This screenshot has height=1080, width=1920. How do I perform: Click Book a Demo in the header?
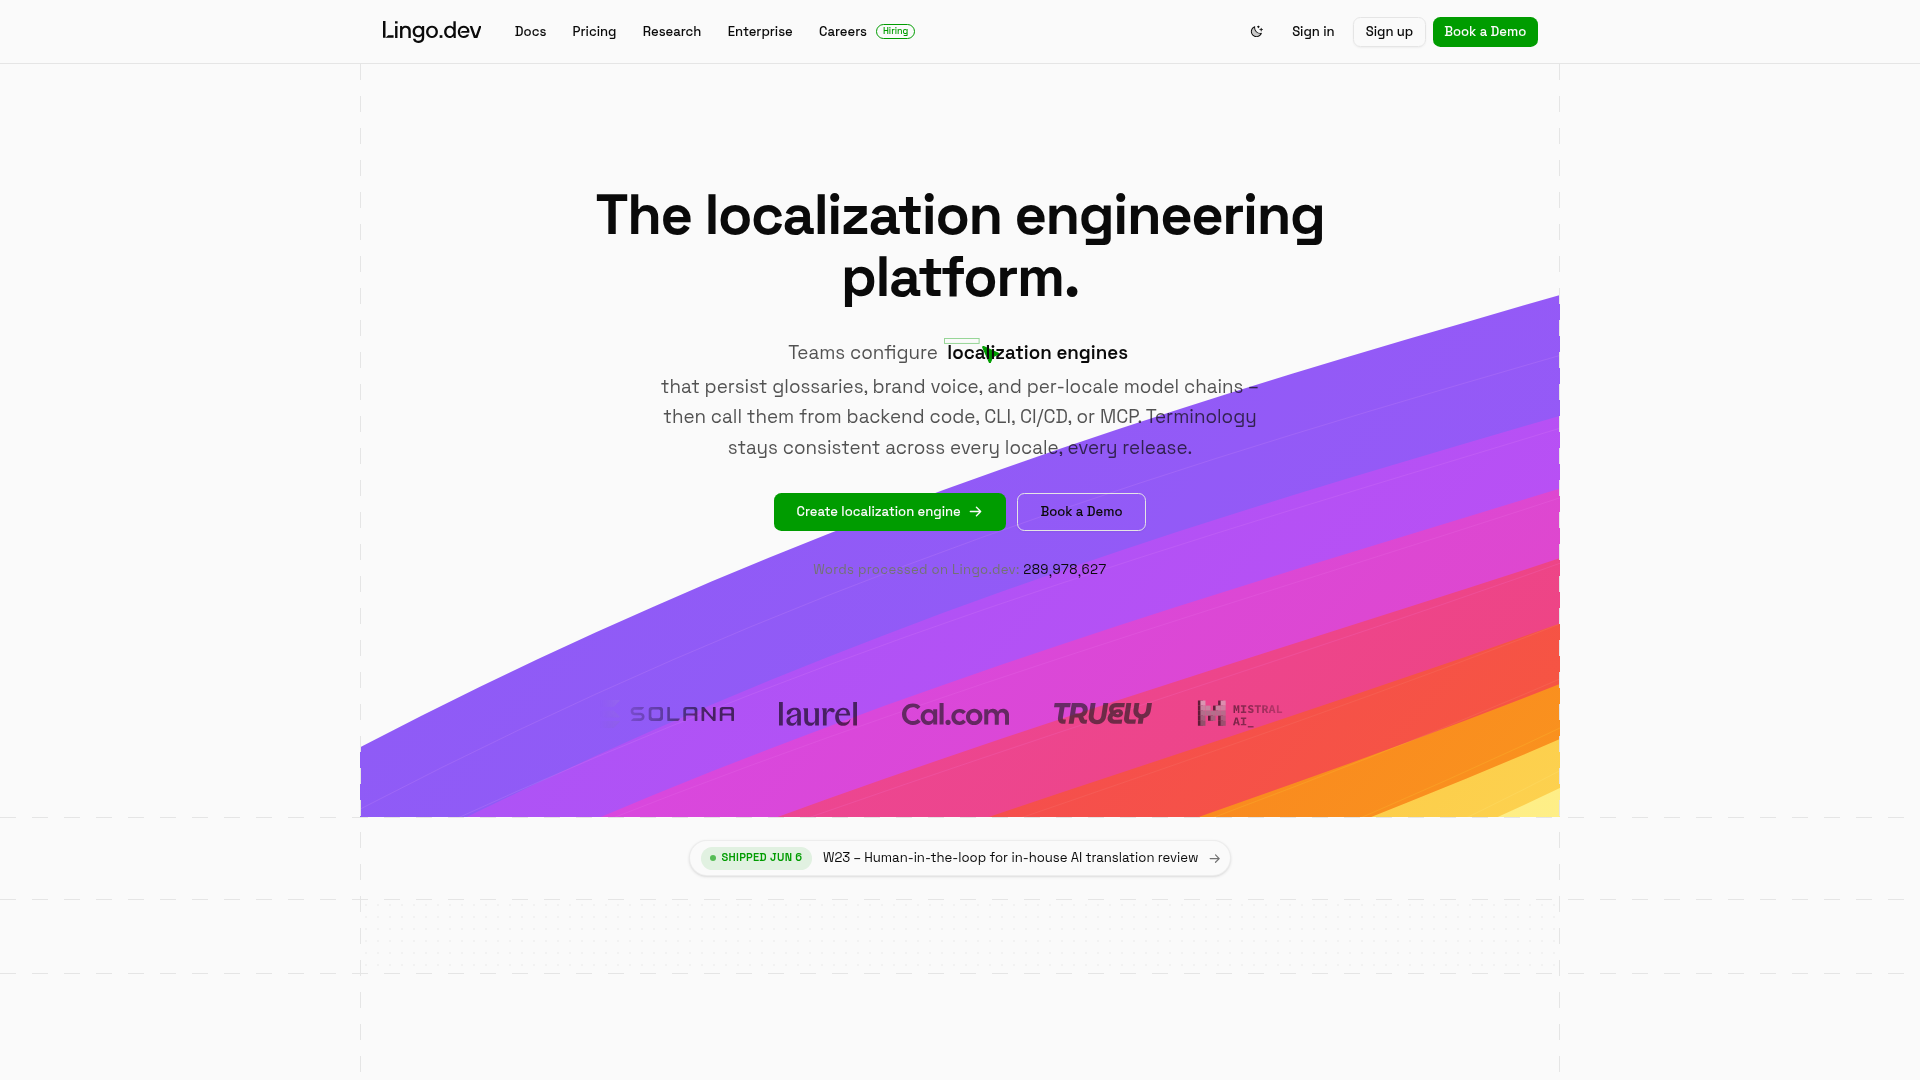pos(1485,32)
